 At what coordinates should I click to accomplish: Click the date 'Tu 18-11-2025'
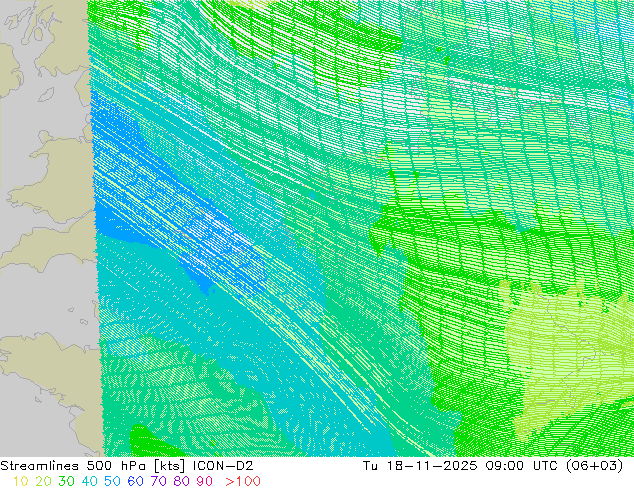pyautogui.click(x=420, y=466)
